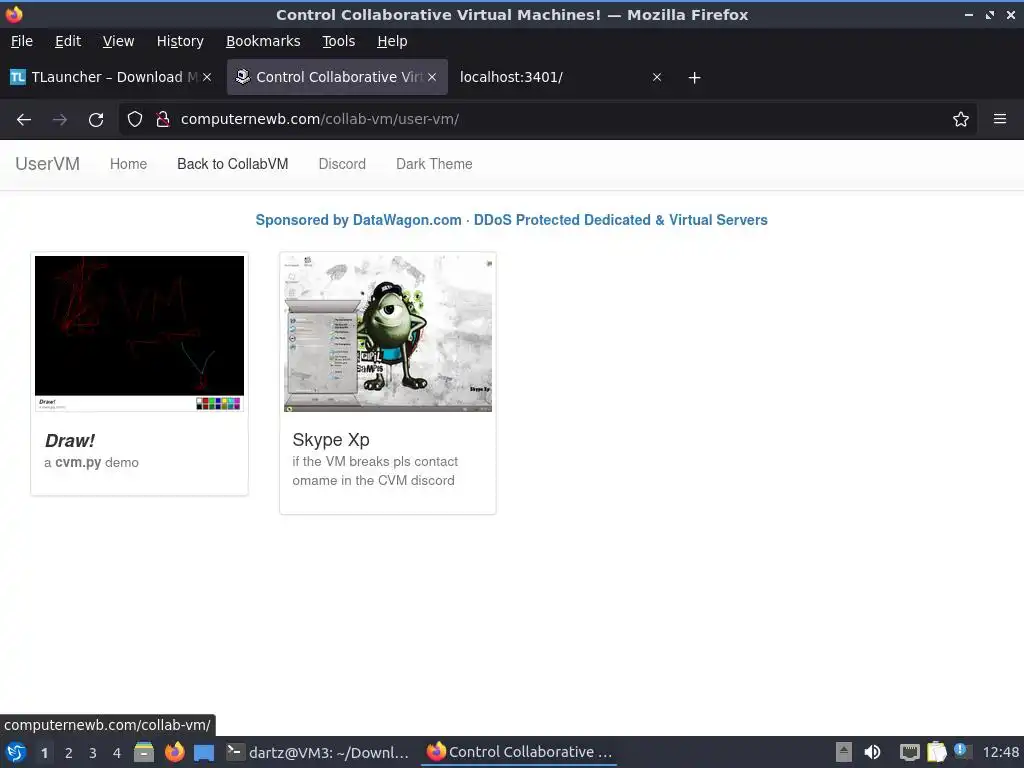Open the tracking protection shield icon
This screenshot has height=768, width=1024.
[135, 119]
